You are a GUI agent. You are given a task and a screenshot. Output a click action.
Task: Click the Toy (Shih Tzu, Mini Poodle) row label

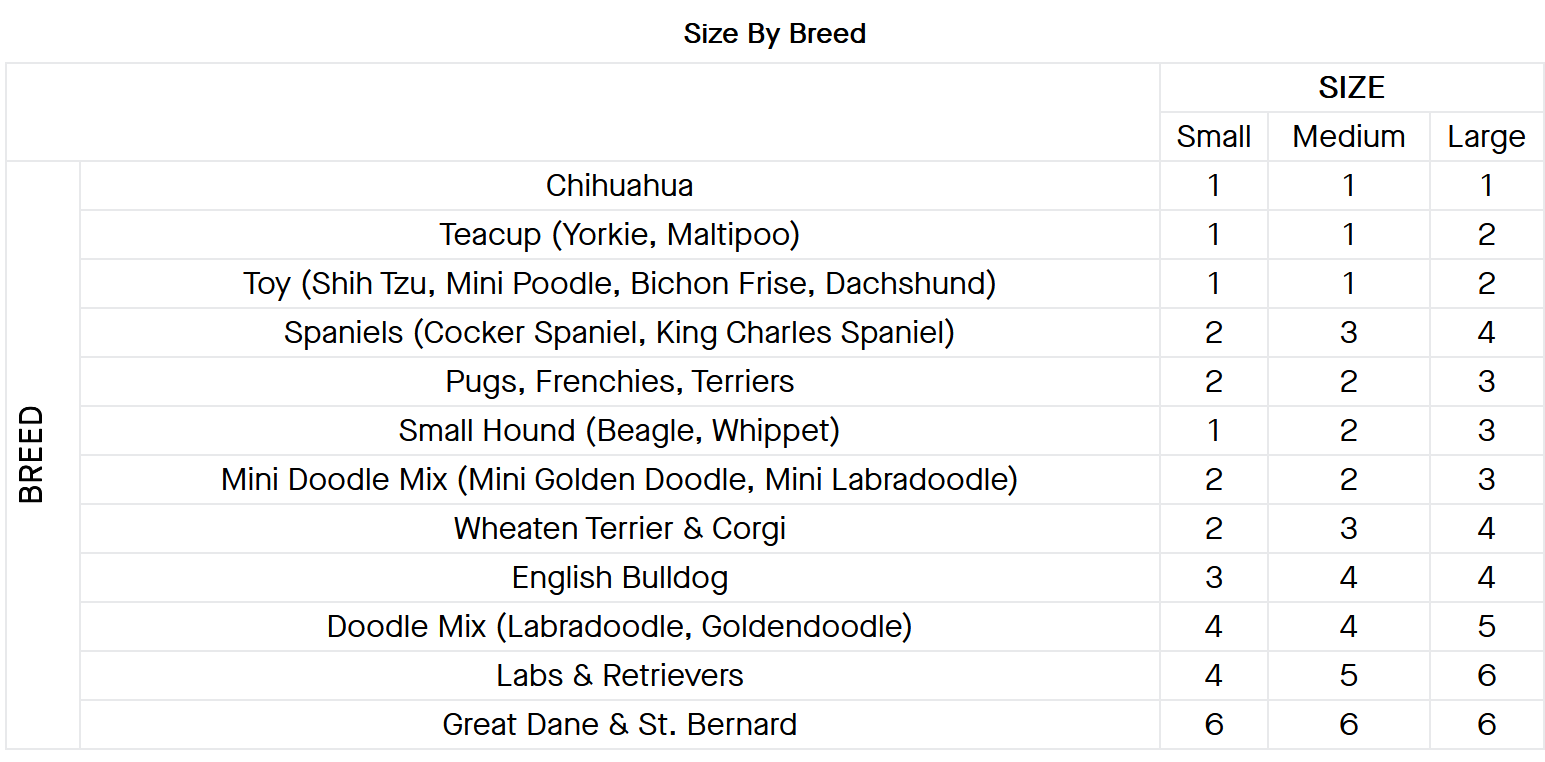[x=619, y=284]
